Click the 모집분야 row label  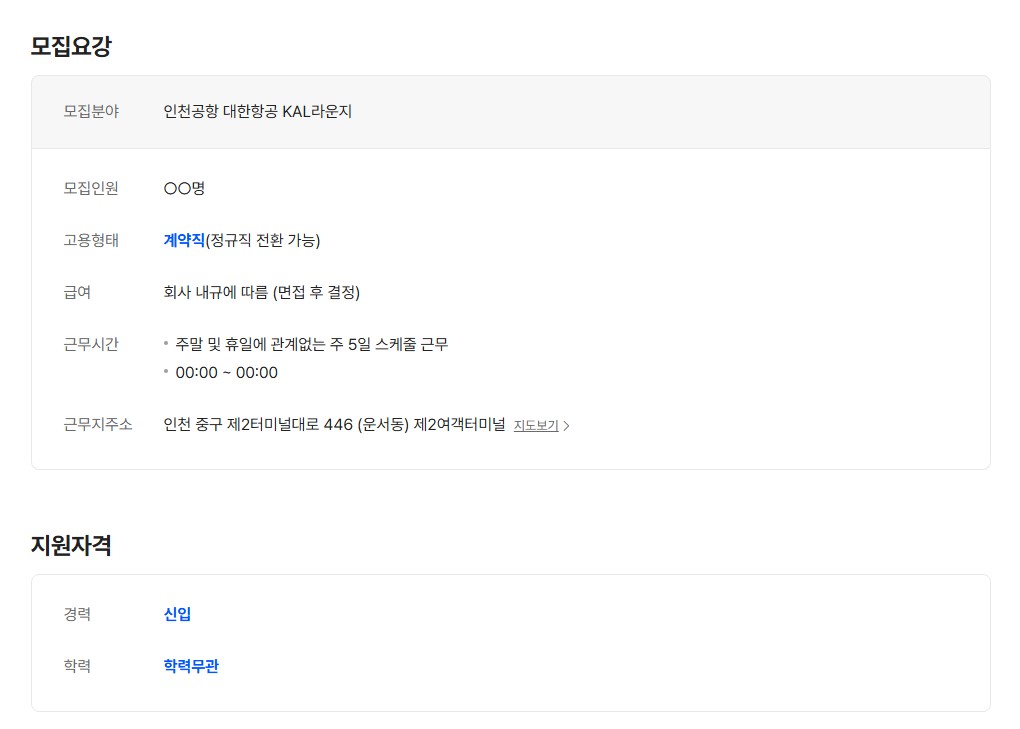[91, 112]
